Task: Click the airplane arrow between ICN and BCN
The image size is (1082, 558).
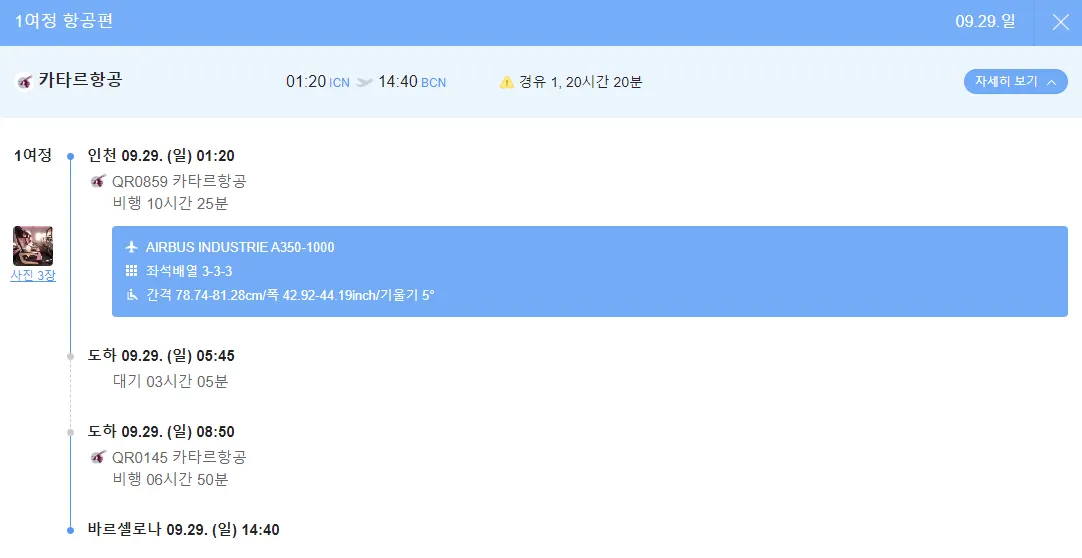Action: (x=364, y=82)
